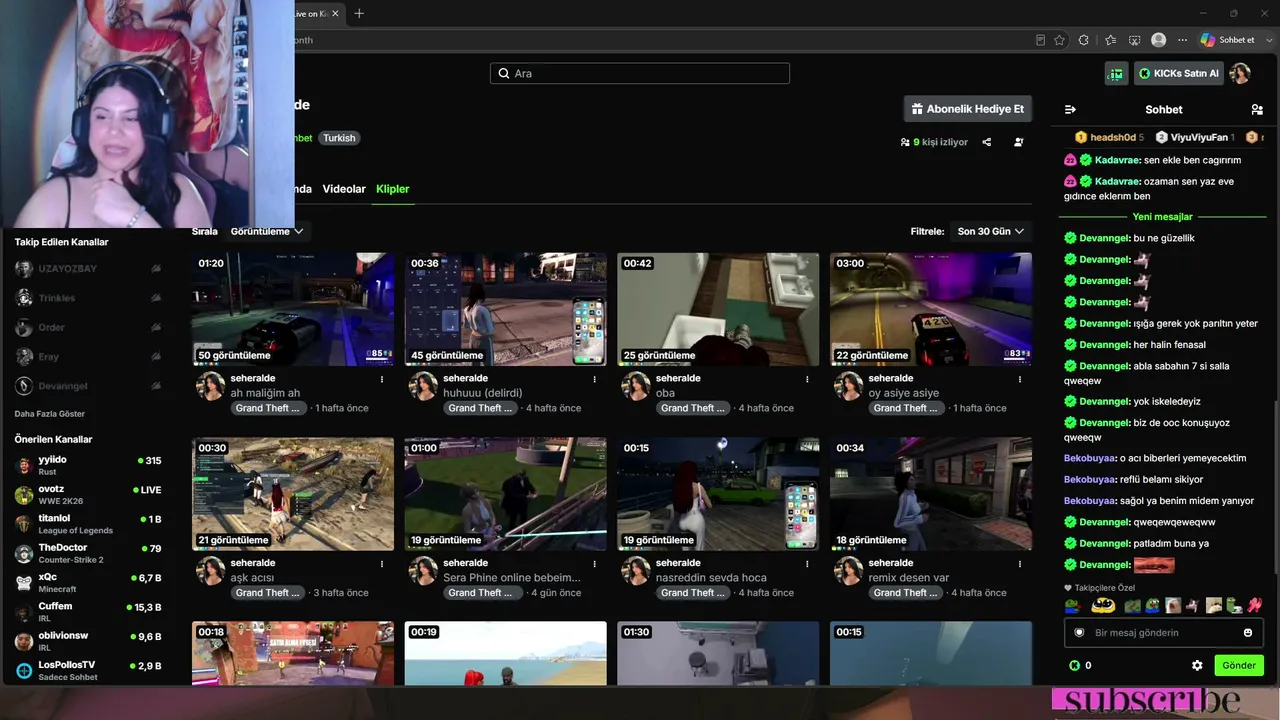Open more options for 'huhuuu (delirdi)' clip
This screenshot has width=1280, height=720.
[x=595, y=379]
